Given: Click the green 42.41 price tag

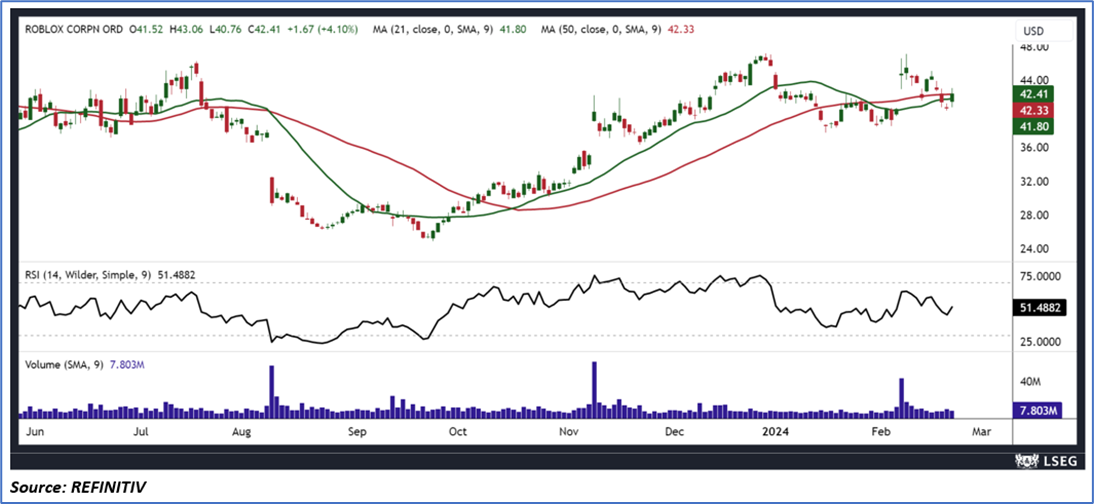Looking at the screenshot, I should tap(1033, 94).
